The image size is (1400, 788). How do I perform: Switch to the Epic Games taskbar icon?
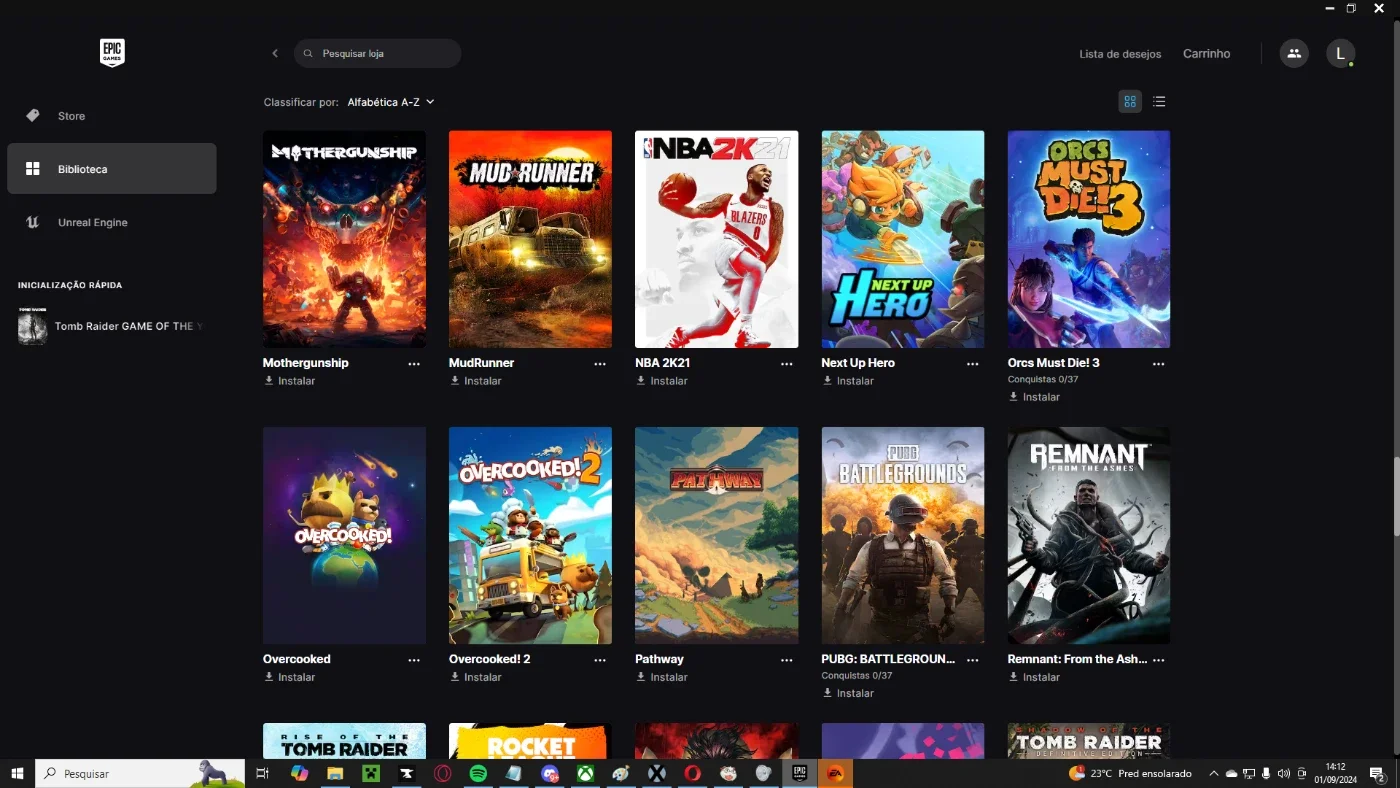click(x=799, y=773)
